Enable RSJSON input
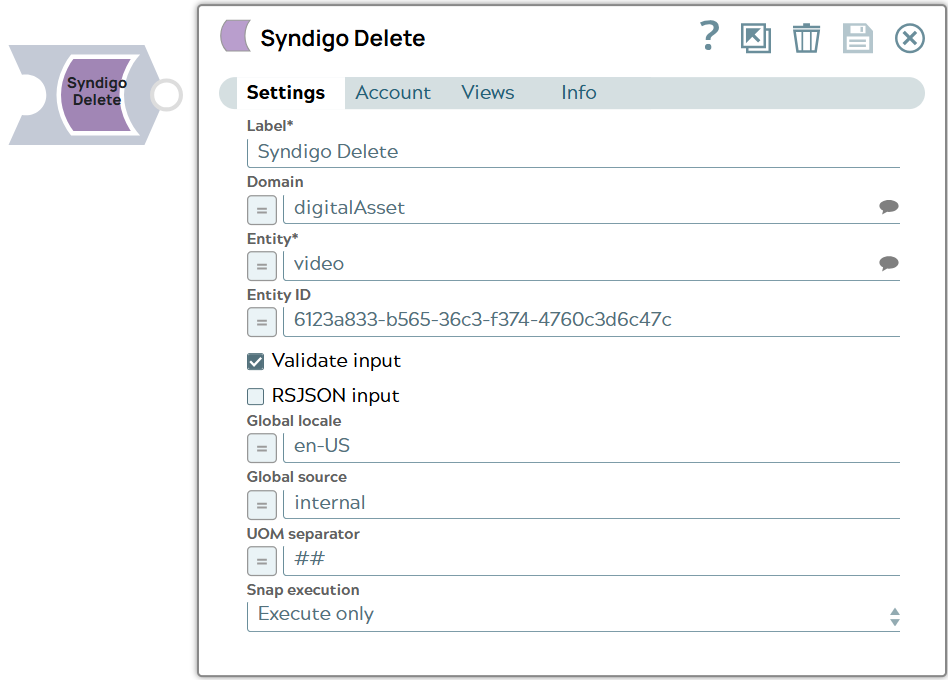The image size is (948, 680). click(254, 396)
